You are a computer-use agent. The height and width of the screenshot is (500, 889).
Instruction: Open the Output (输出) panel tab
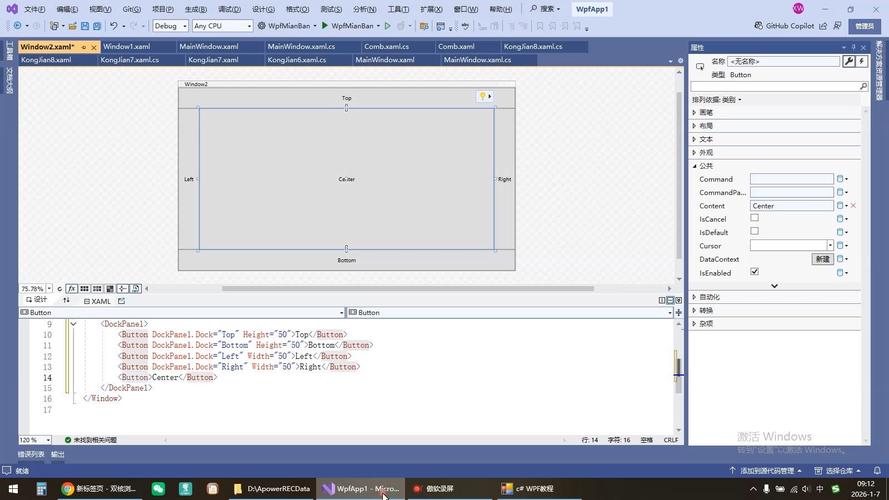(x=58, y=454)
